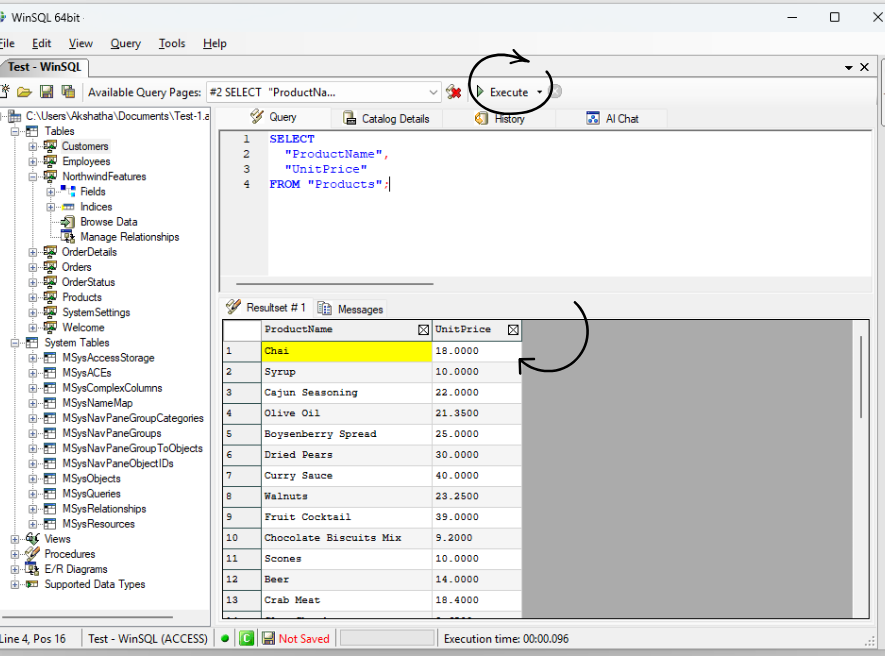Open the Execute button dropdown arrow
This screenshot has height=656, width=885.
[540, 92]
